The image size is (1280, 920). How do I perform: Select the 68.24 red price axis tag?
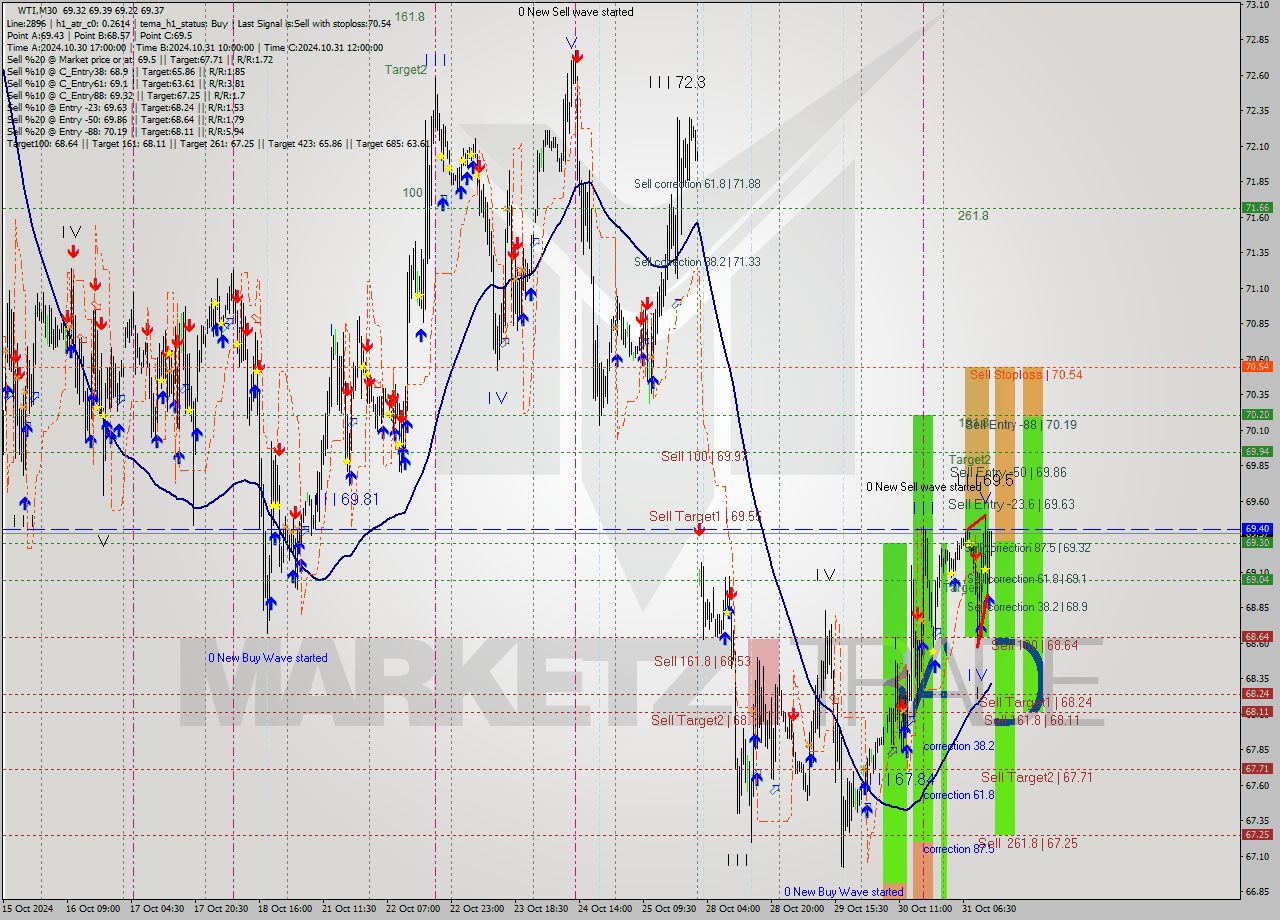[x=1257, y=693]
